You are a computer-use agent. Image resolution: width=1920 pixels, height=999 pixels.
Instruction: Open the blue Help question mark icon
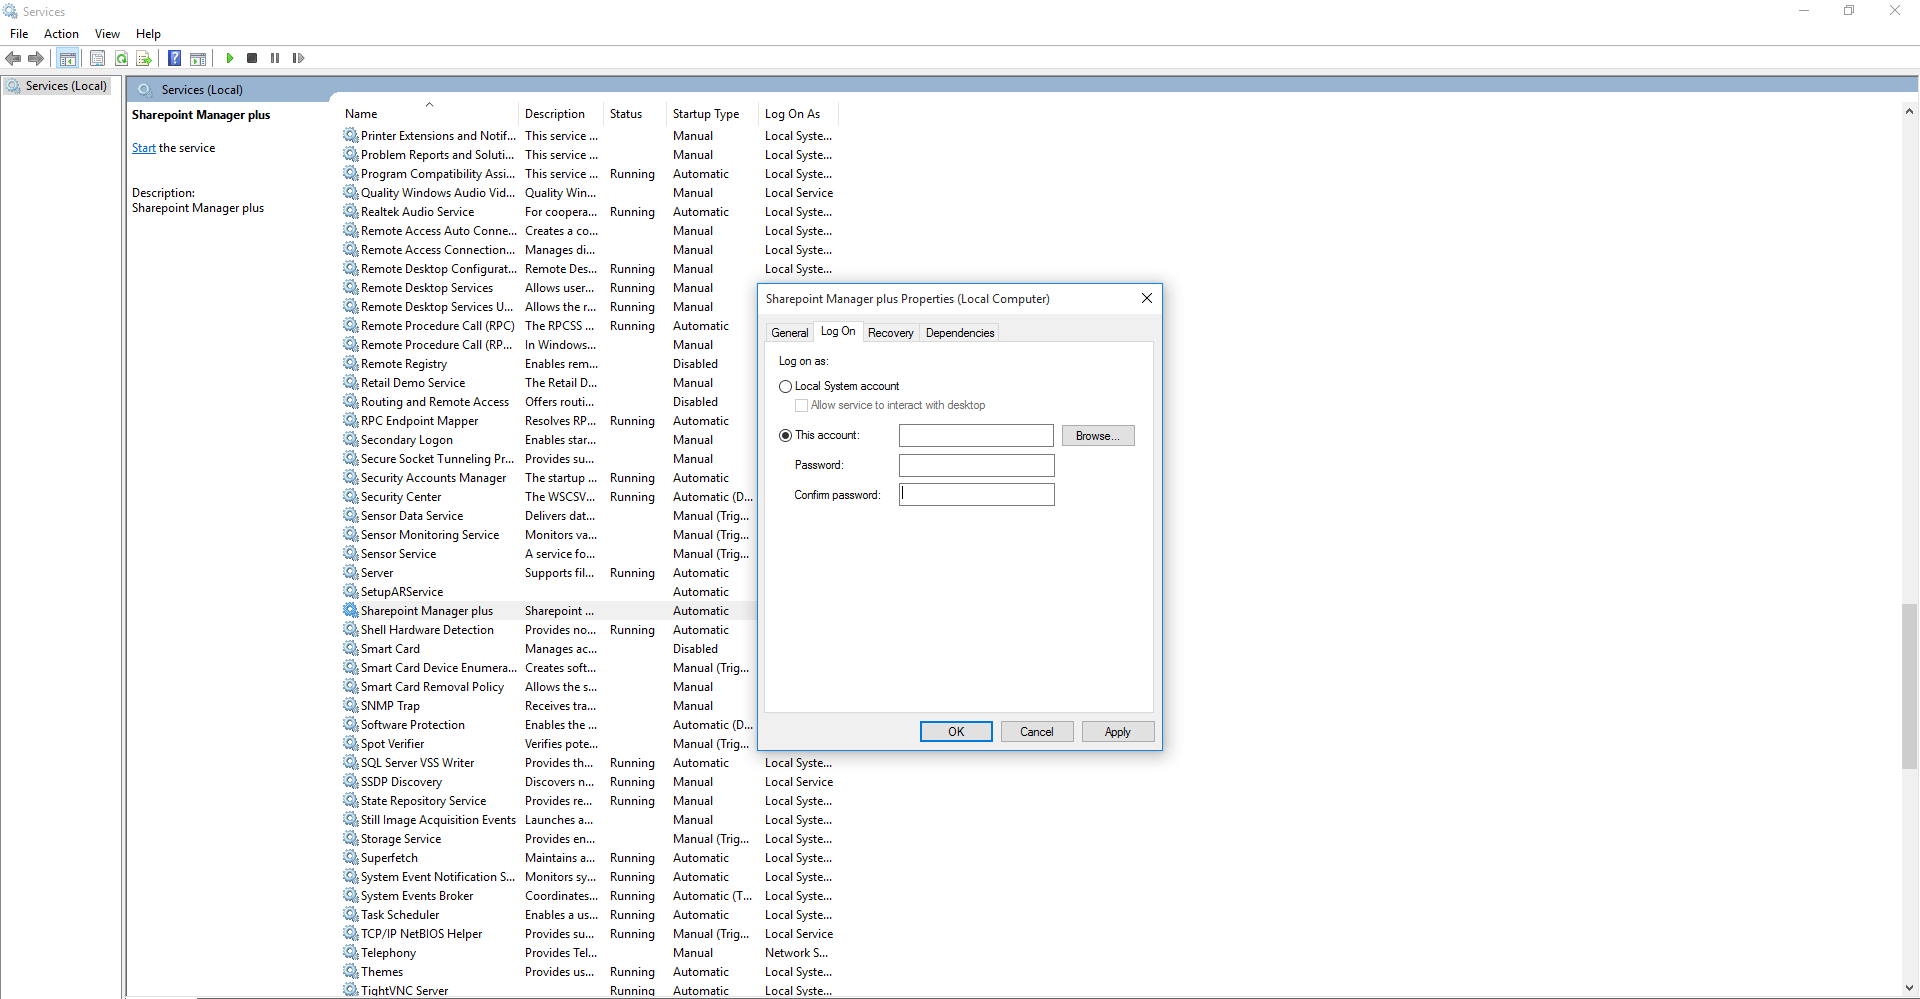click(174, 58)
